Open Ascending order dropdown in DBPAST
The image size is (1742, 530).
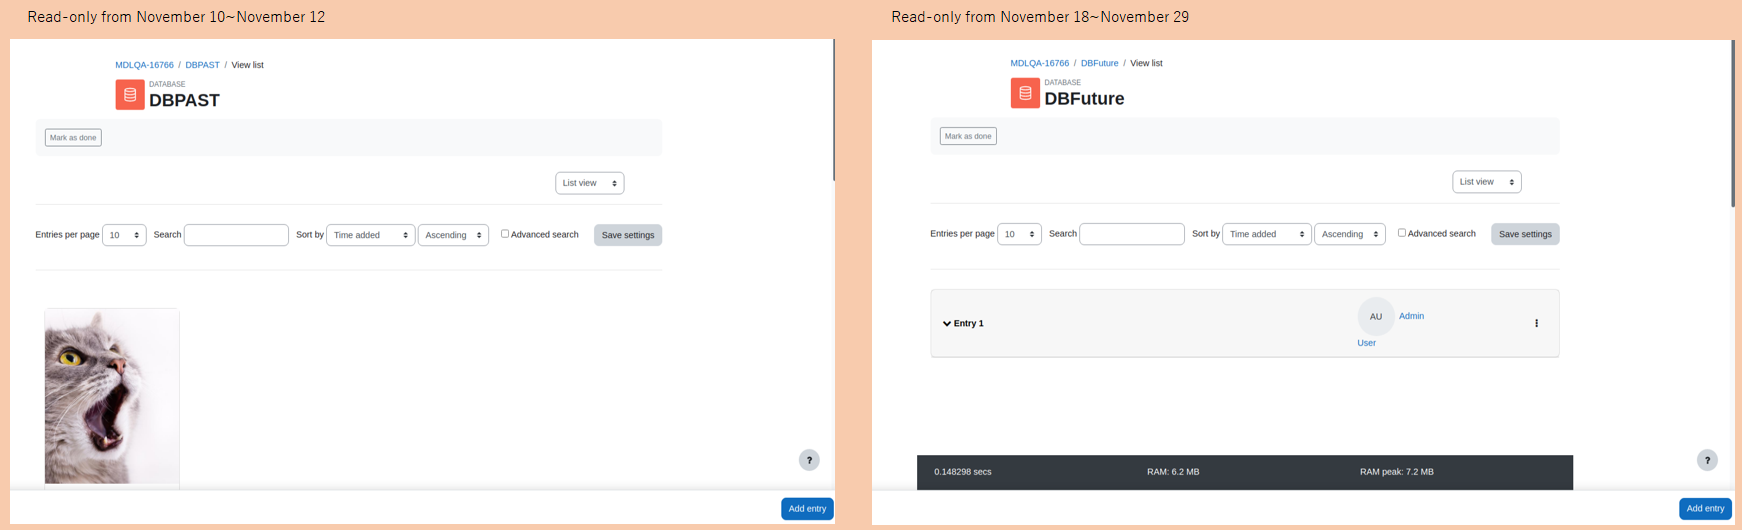[x=453, y=235]
